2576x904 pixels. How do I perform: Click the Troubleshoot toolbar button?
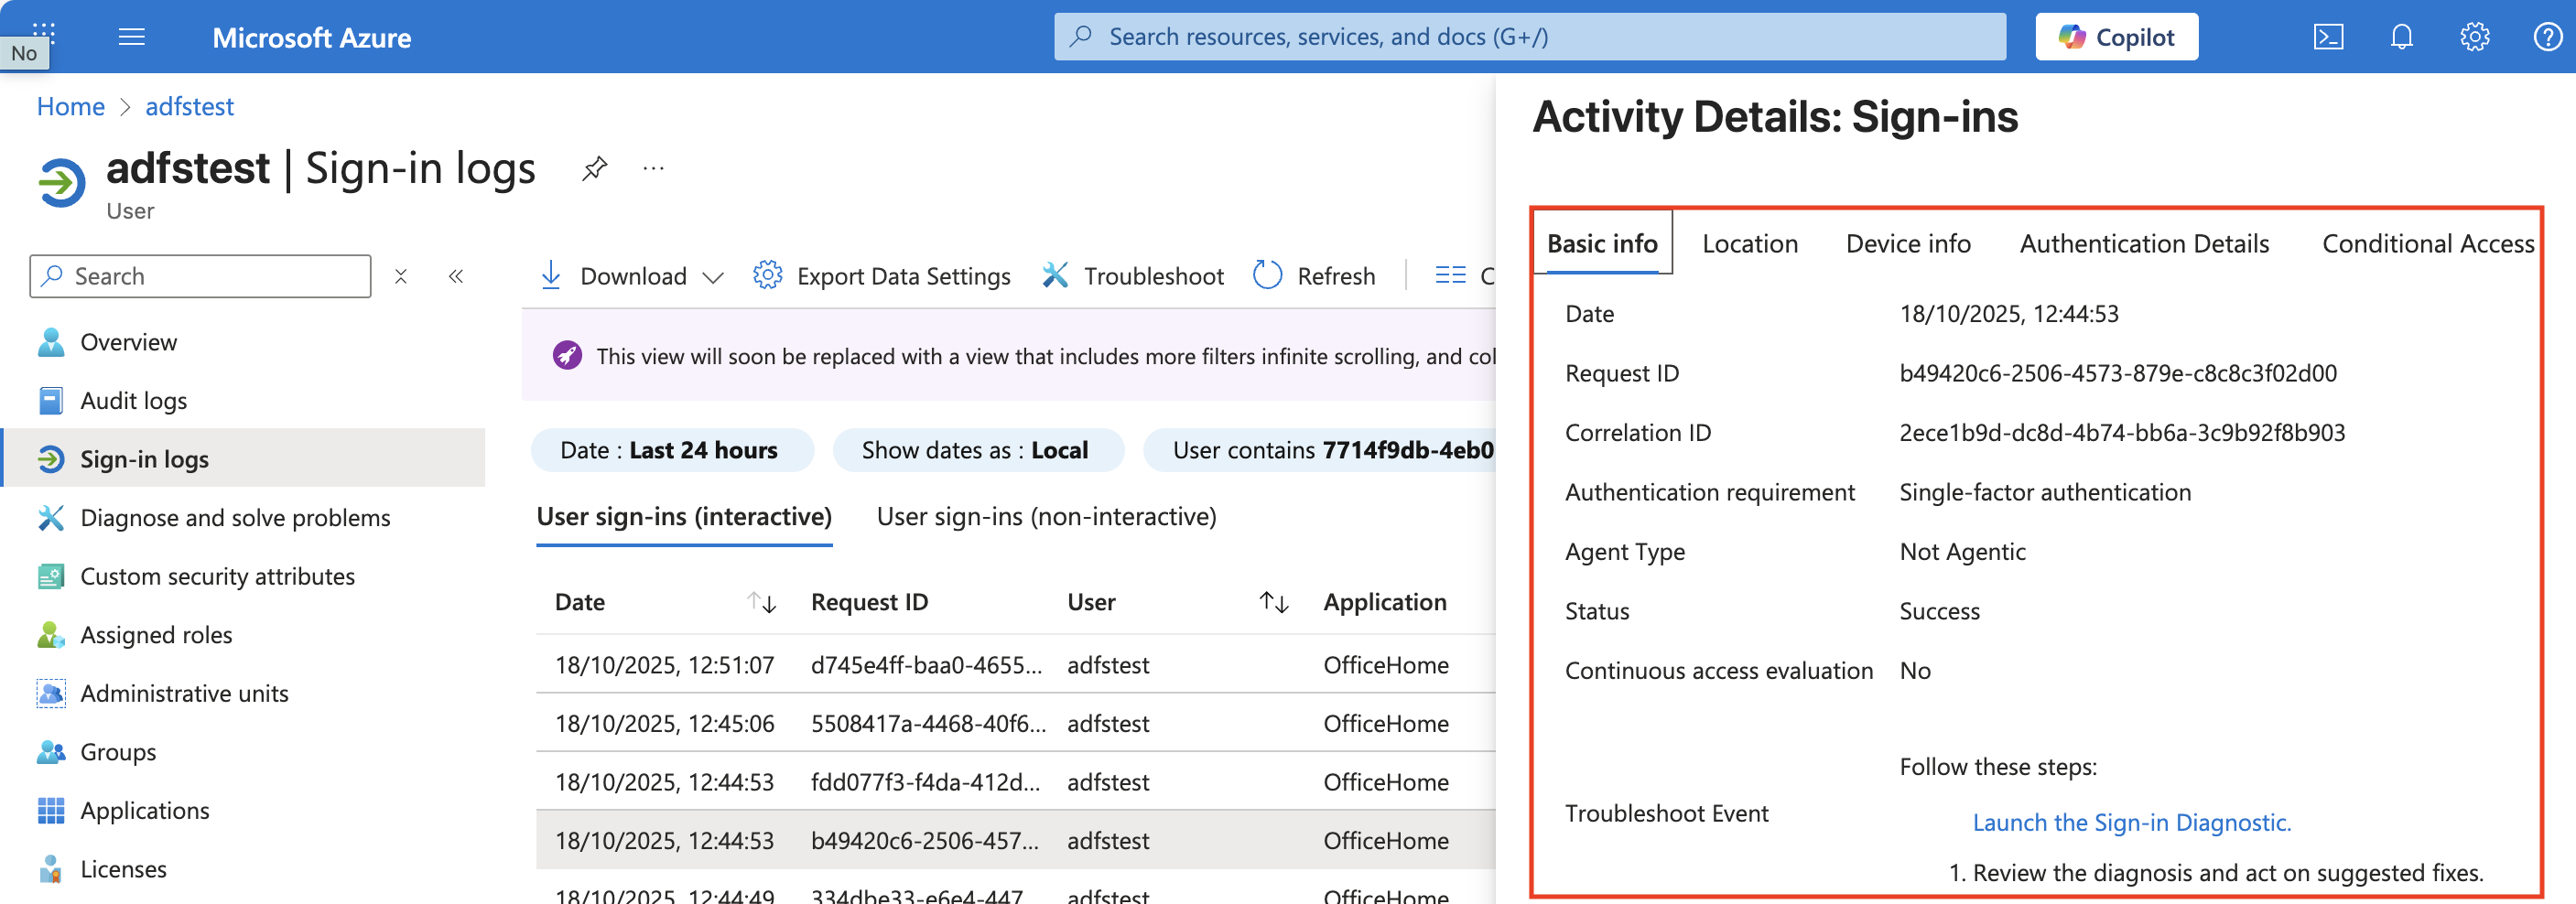click(x=1133, y=276)
